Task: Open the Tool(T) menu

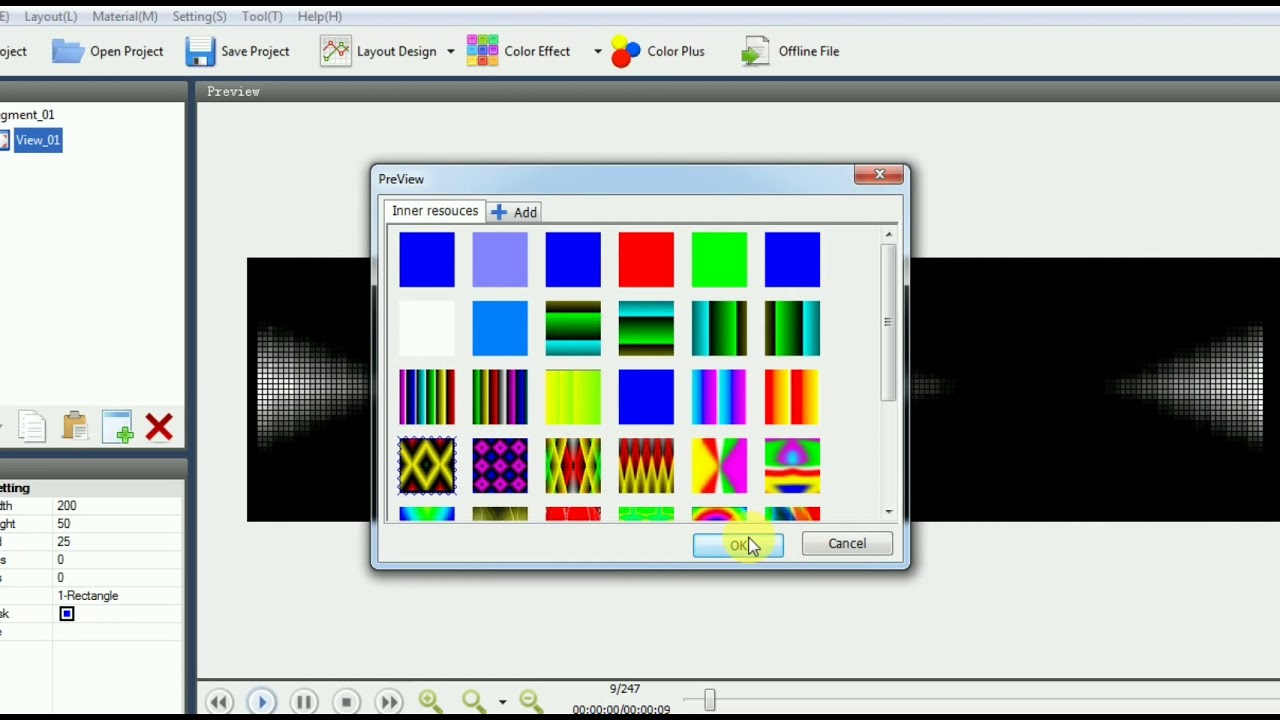Action: (x=262, y=16)
